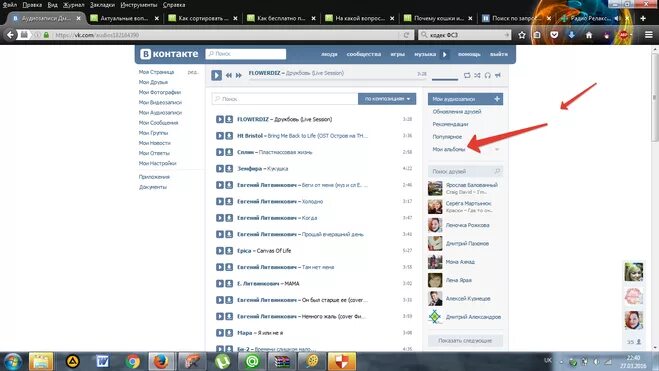Open музыка link in header

click(x=425, y=54)
